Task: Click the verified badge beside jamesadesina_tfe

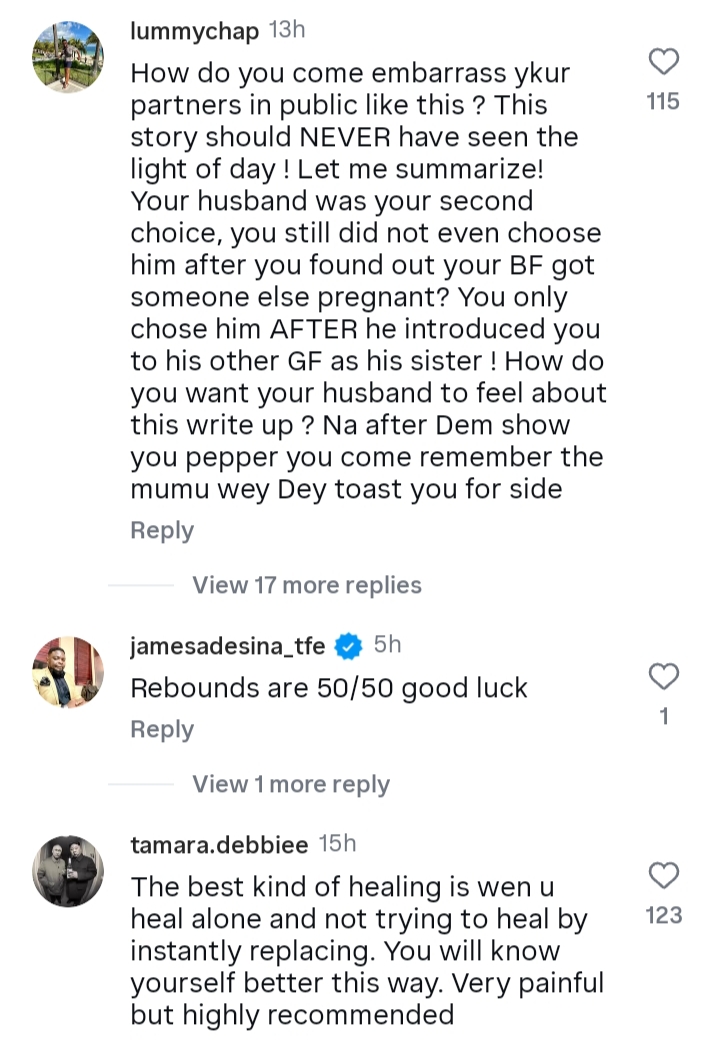Action: coord(348,646)
